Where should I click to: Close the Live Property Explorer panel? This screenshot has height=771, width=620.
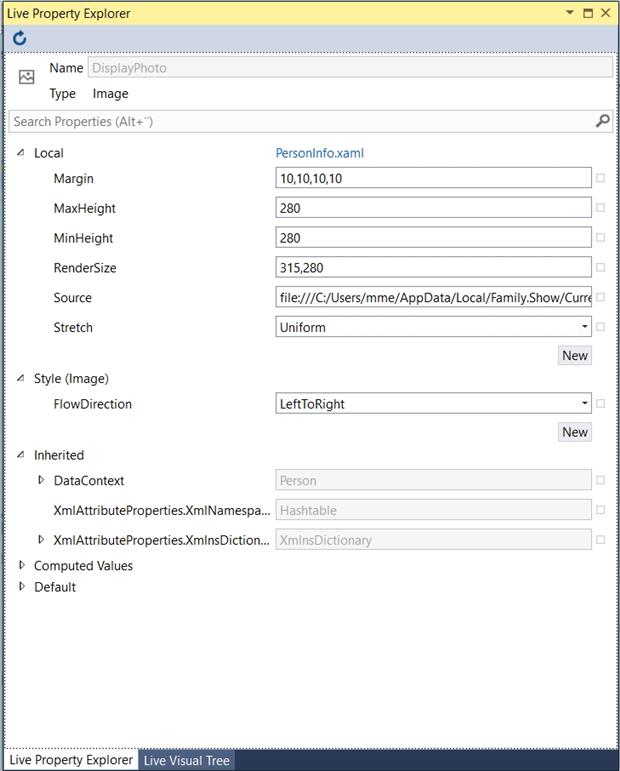tap(606, 13)
